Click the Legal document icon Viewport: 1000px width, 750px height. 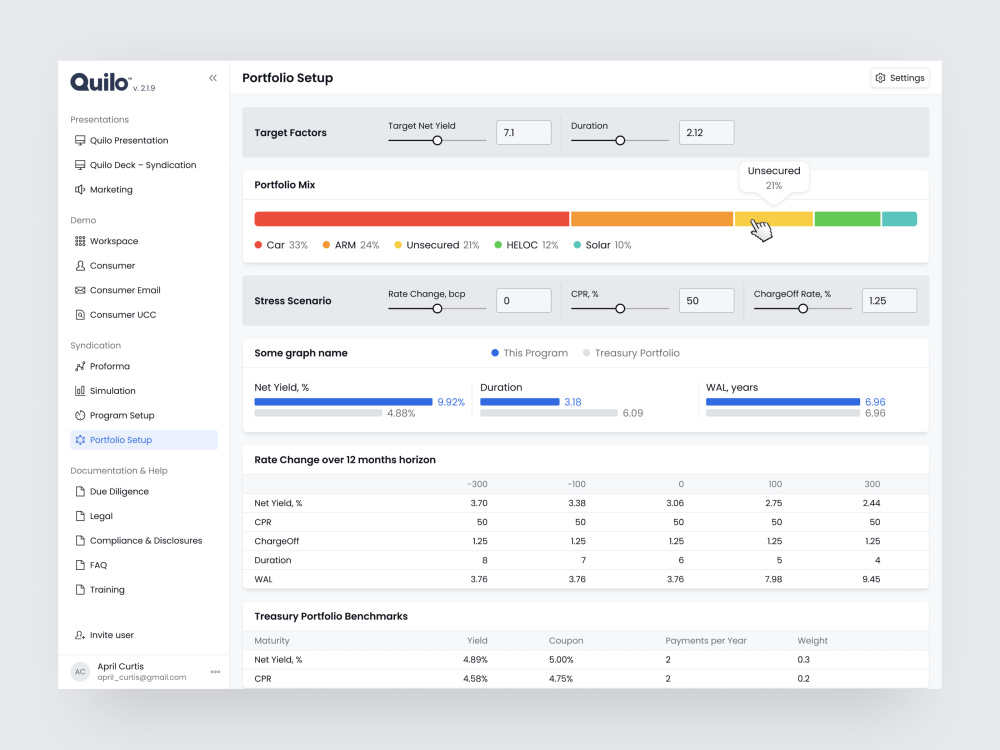(x=80, y=516)
